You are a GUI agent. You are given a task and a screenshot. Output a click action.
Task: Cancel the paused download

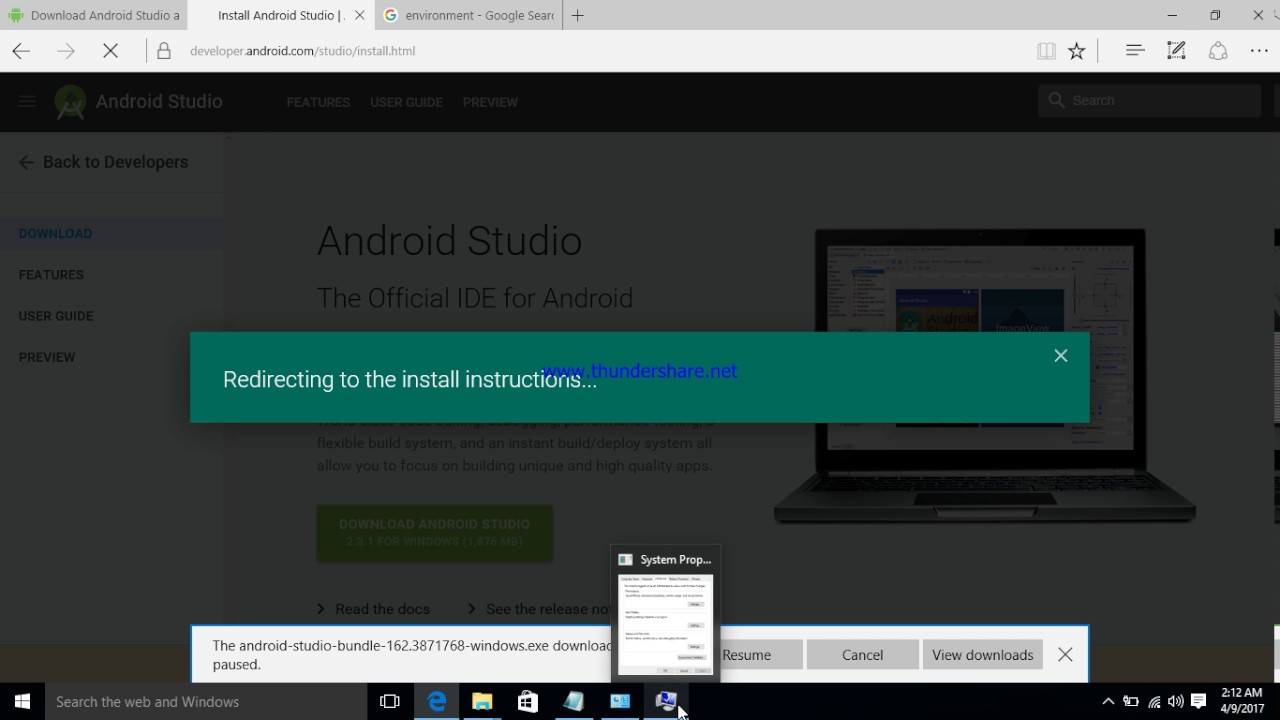pyautogui.click(x=862, y=655)
